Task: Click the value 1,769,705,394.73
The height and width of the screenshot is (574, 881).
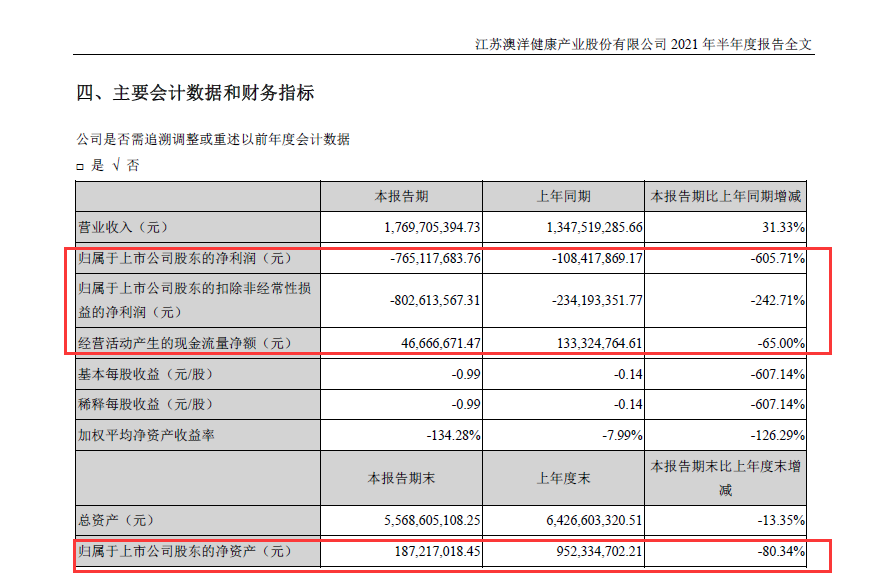Action: (432, 227)
